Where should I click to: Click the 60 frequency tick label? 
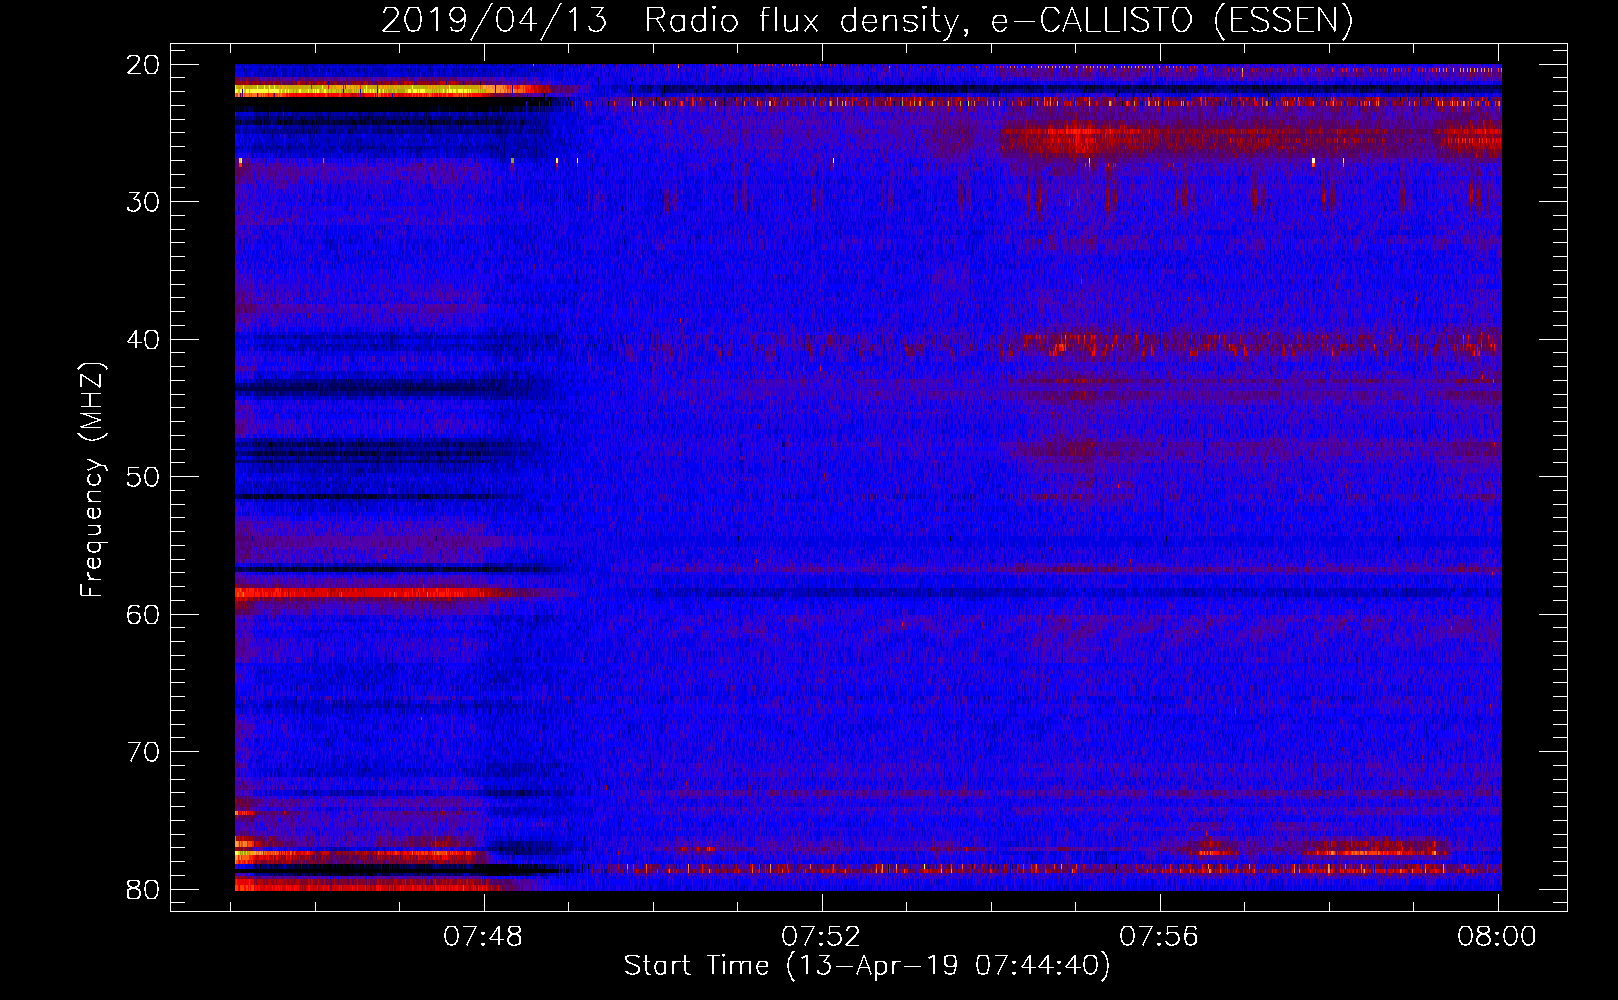(144, 615)
